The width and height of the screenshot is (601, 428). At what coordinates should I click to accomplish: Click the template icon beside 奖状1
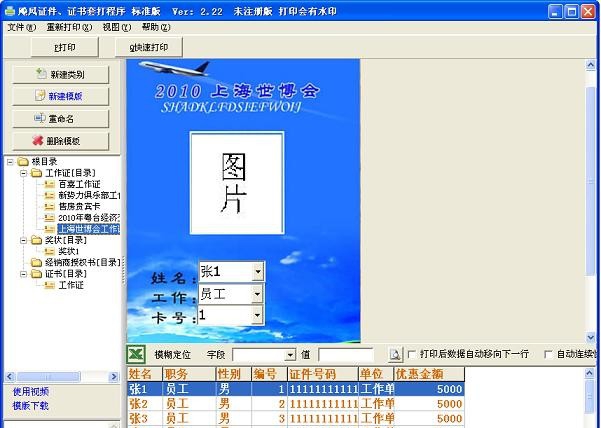click(x=49, y=251)
